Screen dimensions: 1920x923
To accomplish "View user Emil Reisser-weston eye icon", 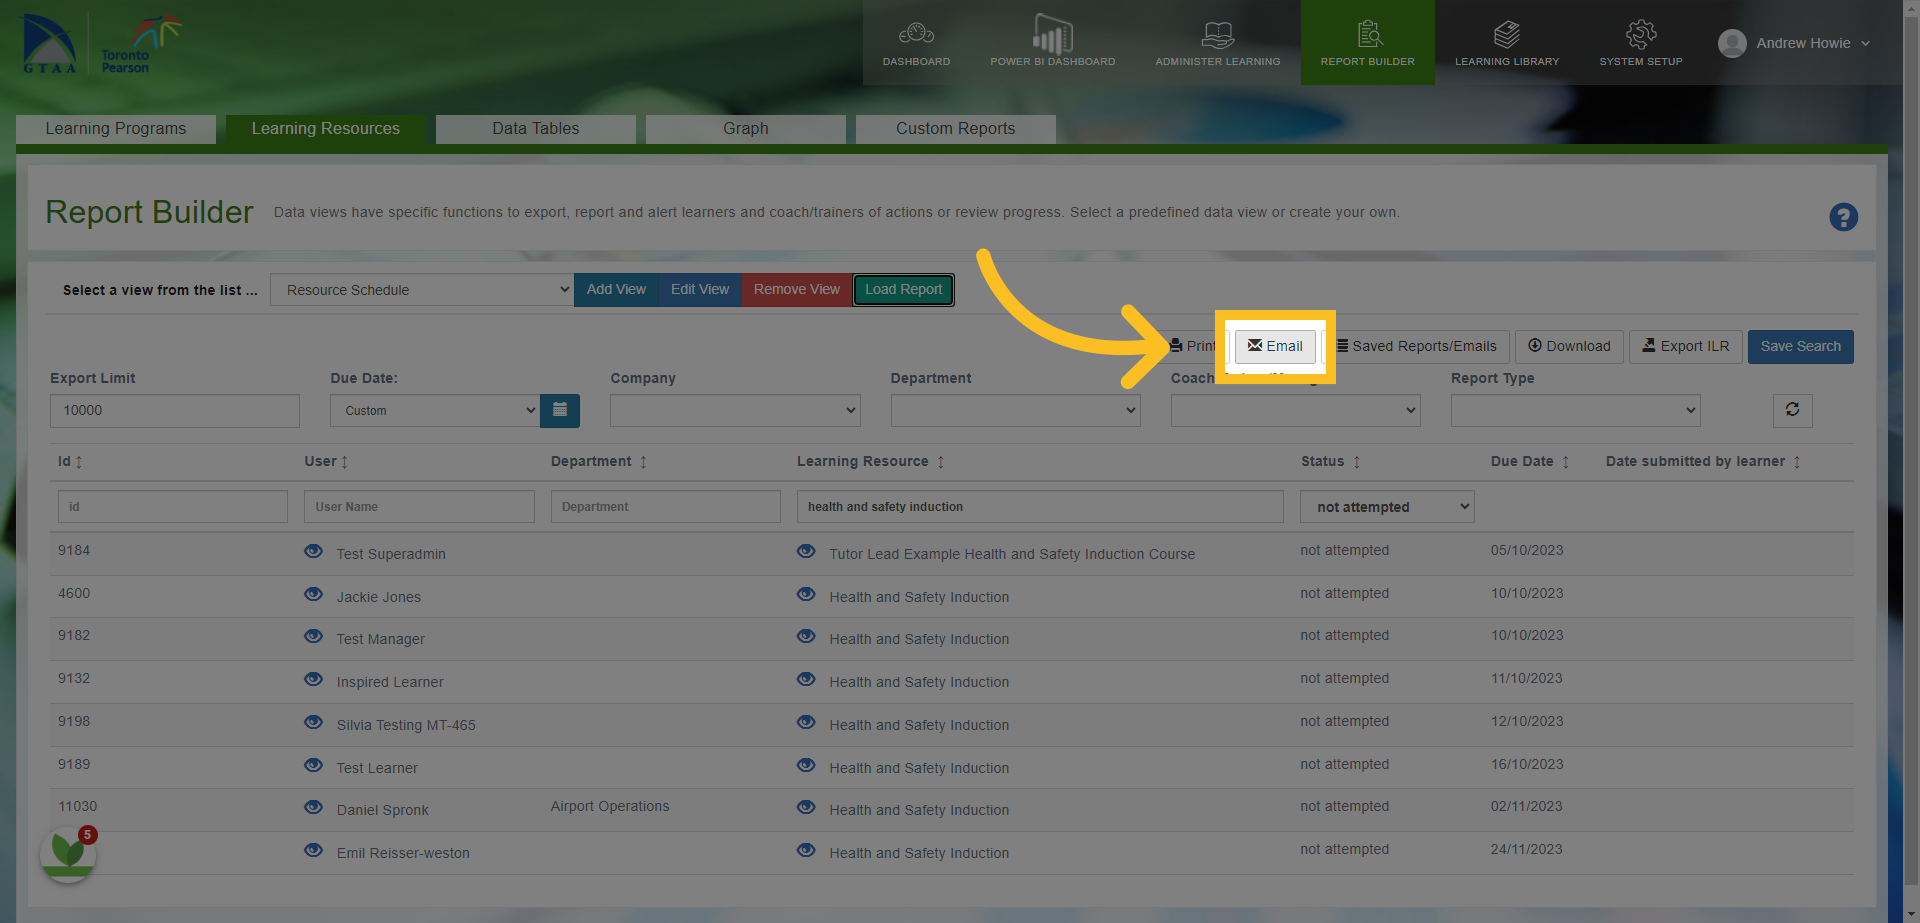I will tap(313, 851).
